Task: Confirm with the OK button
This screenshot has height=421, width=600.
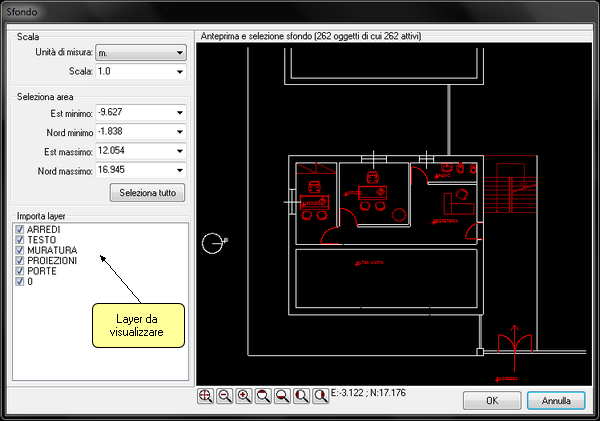Action: [x=491, y=400]
